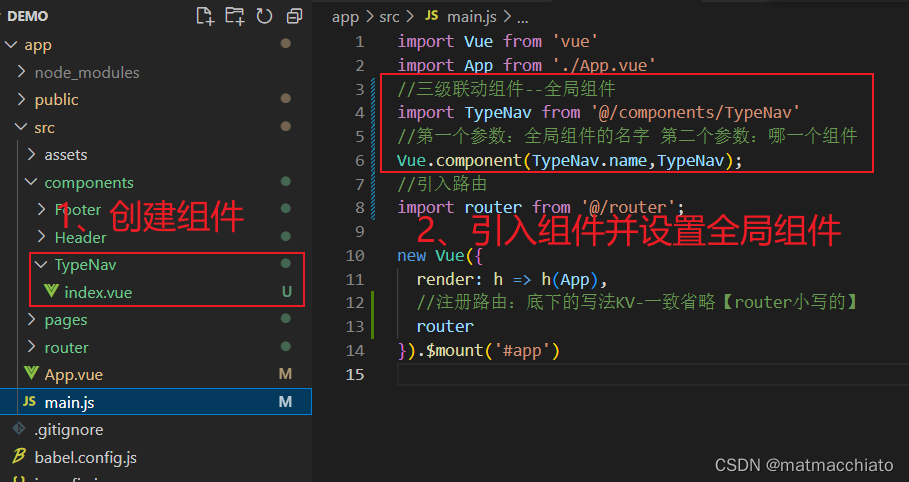Collapse the src folder
909x482 pixels.
point(21,127)
